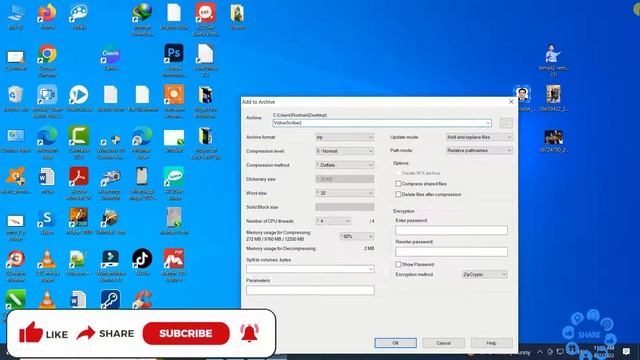Open the TikTok desktop shortcut
The width and height of the screenshot is (640, 360).
[x=142, y=262]
